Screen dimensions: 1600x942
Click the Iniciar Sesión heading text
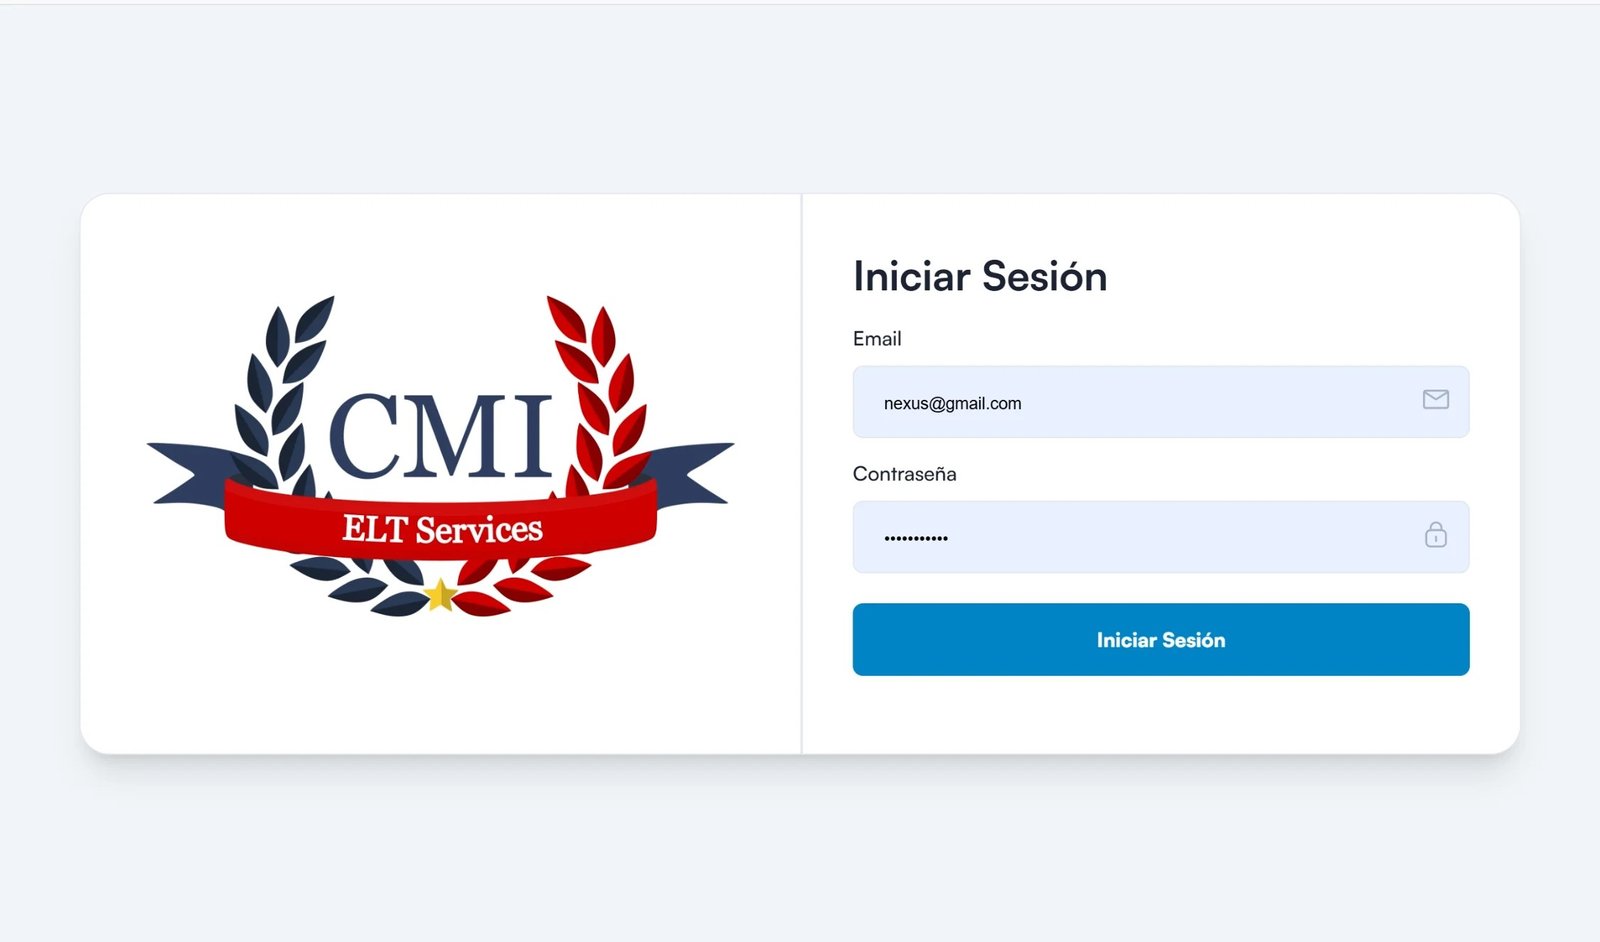pyautogui.click(x=980, y=277)
